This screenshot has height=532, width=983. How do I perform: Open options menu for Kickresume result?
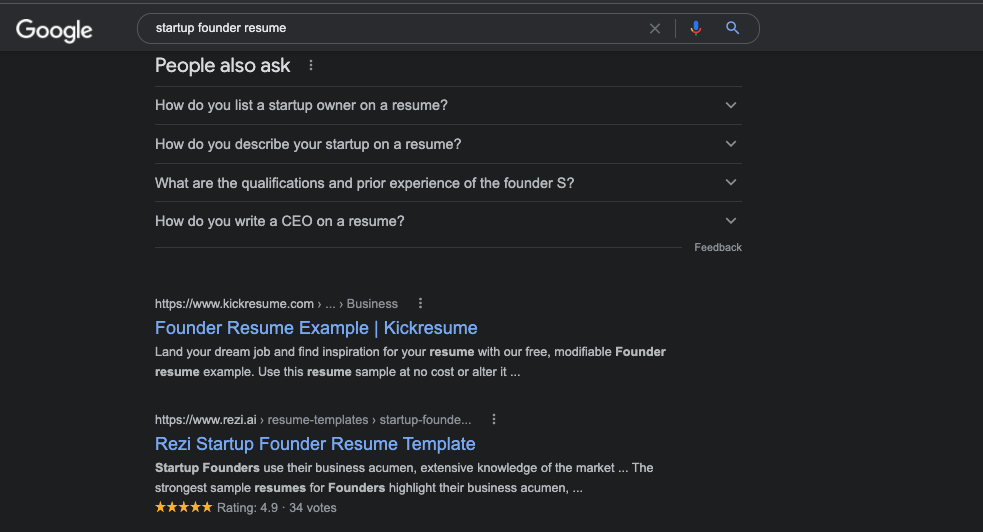click(x=420, y=303)
